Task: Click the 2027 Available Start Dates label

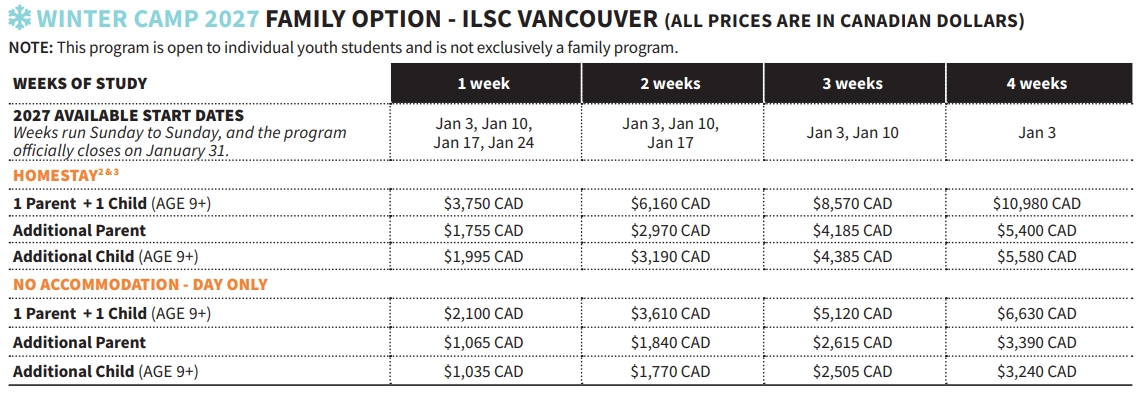Action: 129,116
